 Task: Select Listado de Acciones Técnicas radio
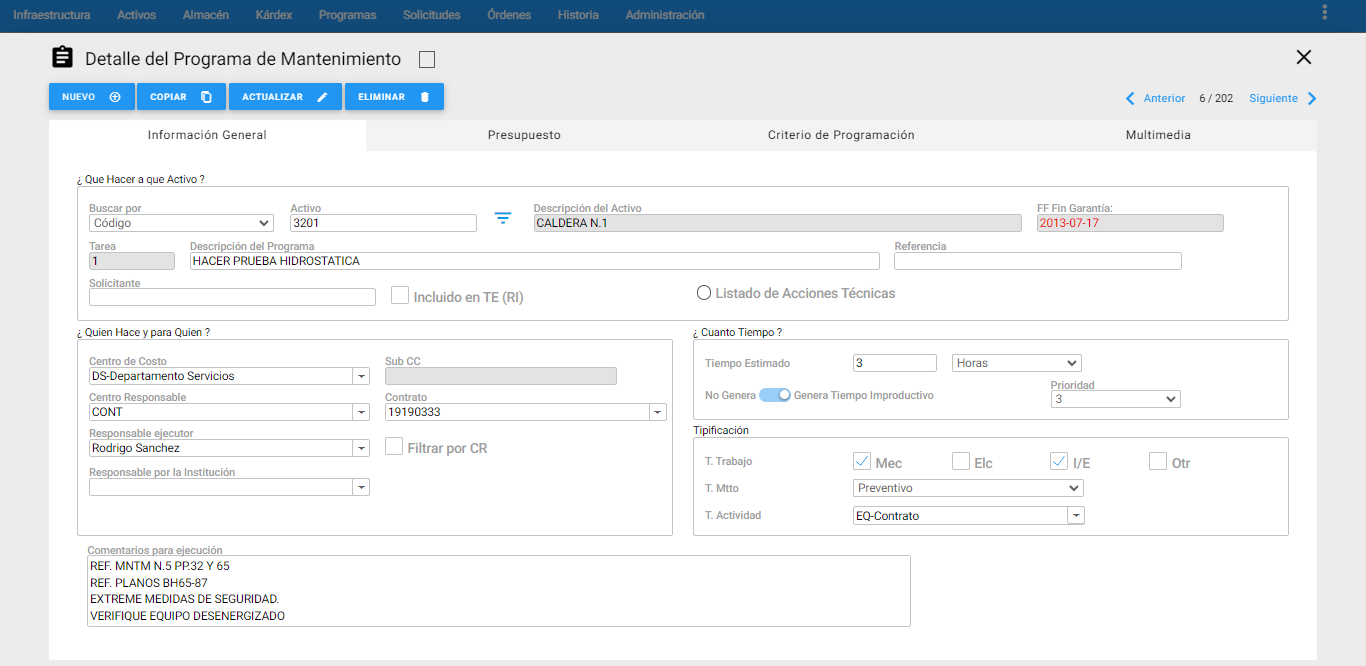click(704, 293)
